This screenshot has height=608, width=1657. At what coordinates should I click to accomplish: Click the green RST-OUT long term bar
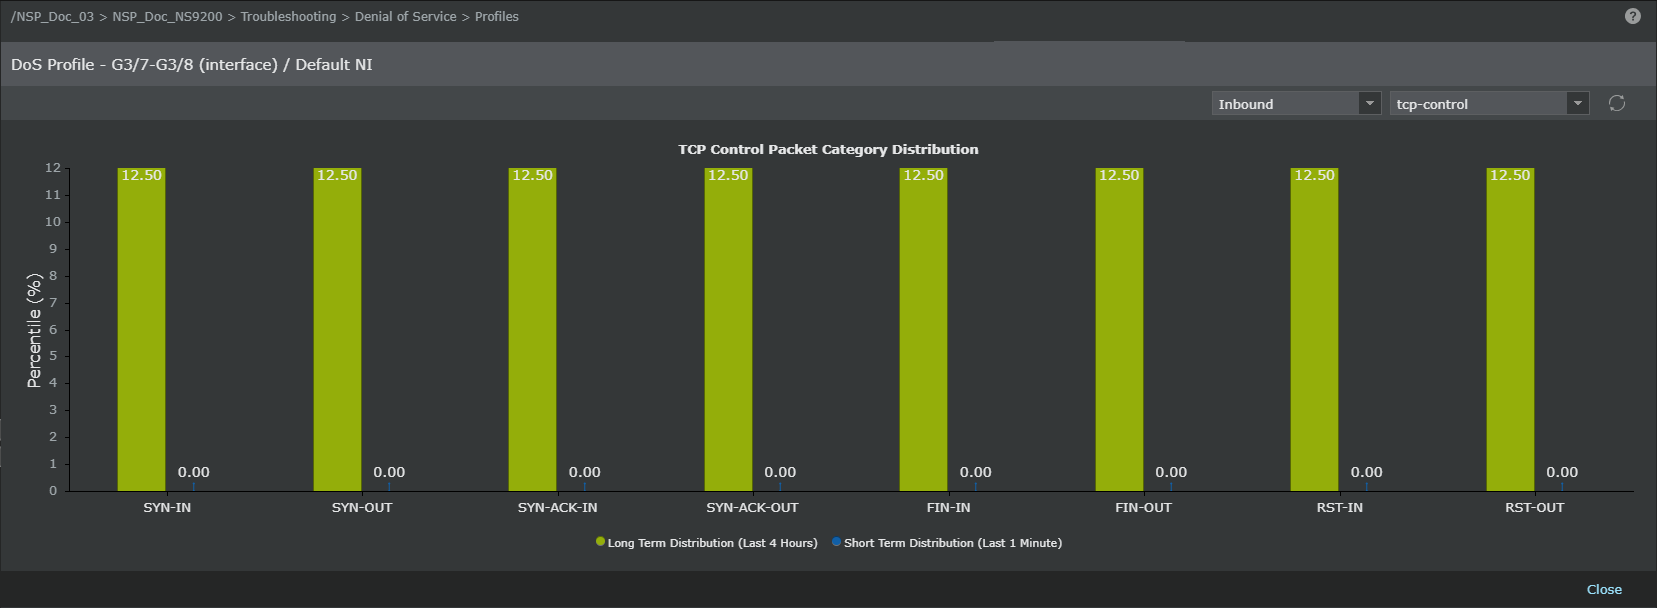click(x=1510, y=329)
